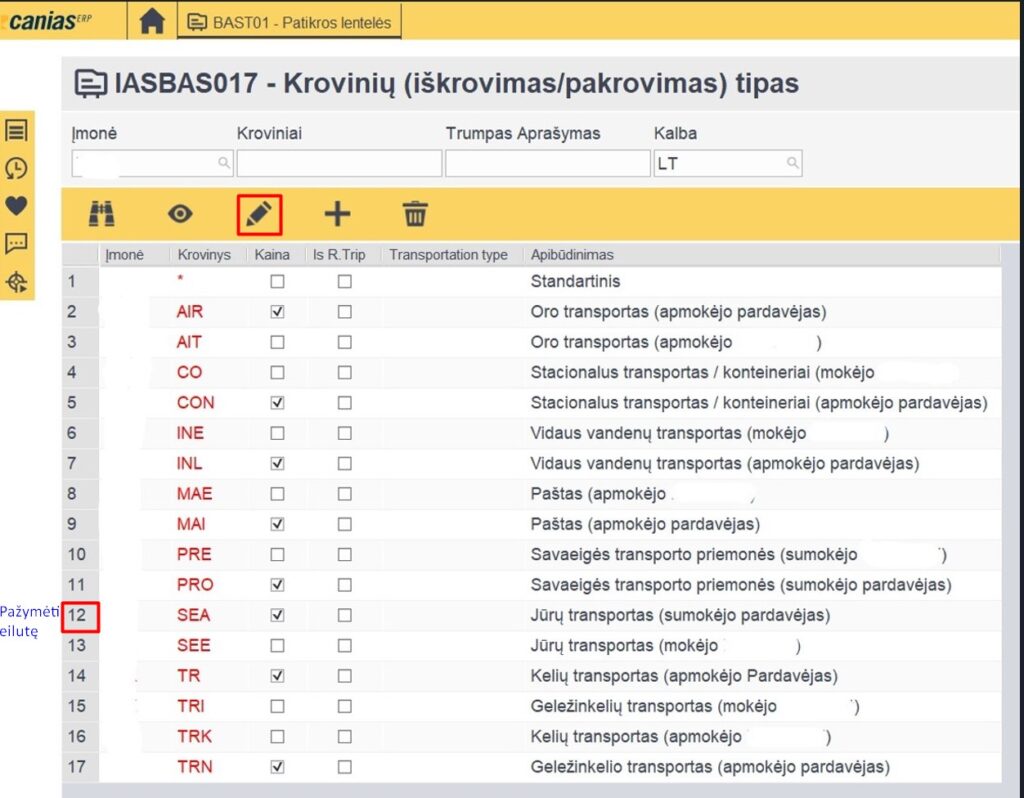Click the pencil edit icon
Image resolution: width=1024 pixels, height=798 pixels.
pos(259,213)
